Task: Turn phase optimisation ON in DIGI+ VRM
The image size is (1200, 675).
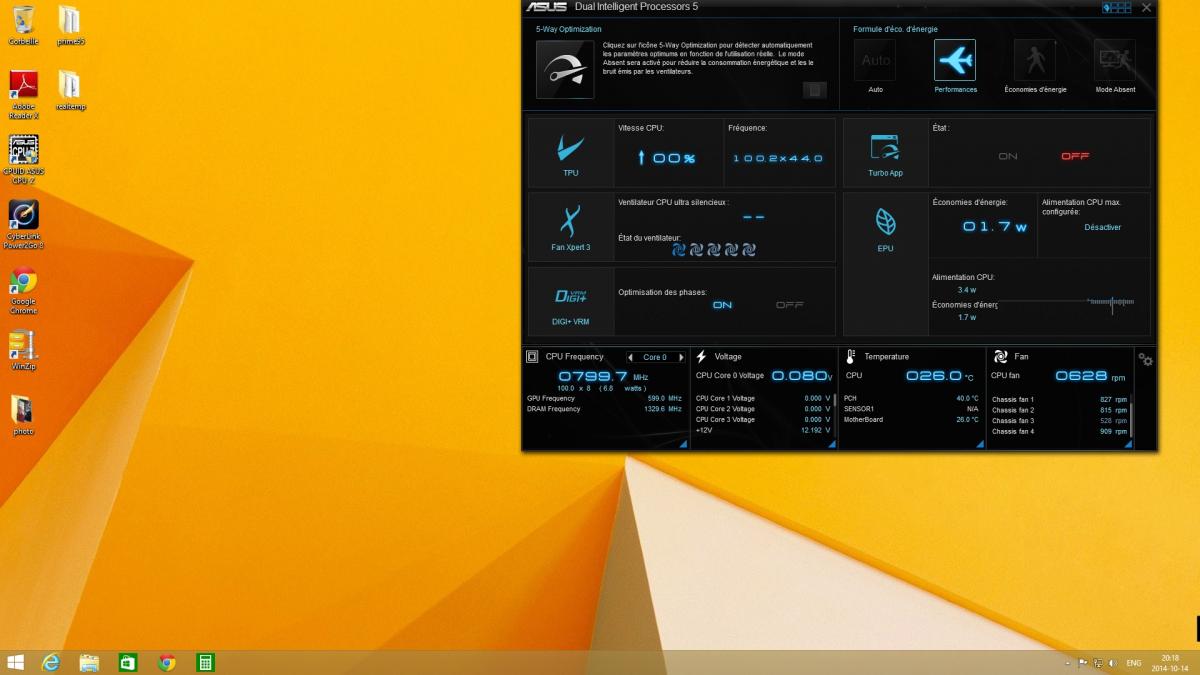Action: (722, 305)
